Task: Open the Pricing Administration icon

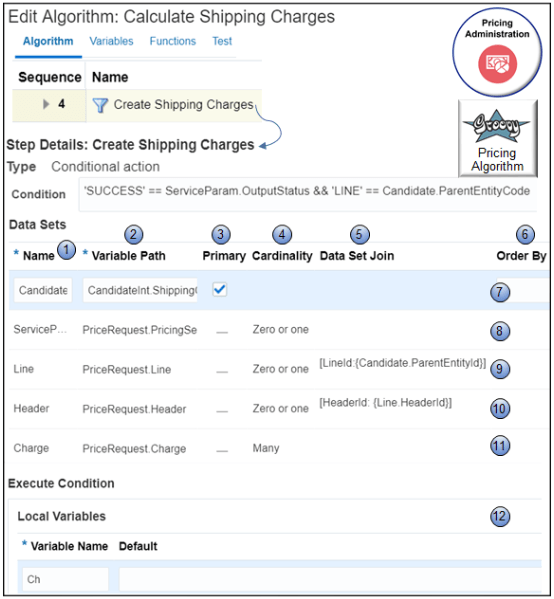Action: 497,52
